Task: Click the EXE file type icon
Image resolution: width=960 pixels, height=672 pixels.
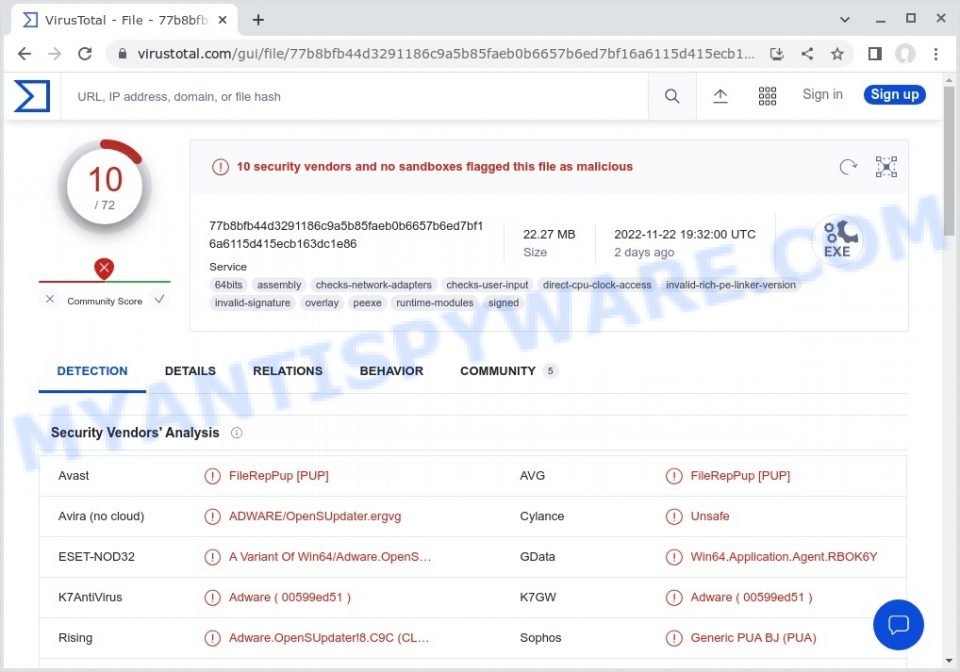Action: tap(840, 236)
